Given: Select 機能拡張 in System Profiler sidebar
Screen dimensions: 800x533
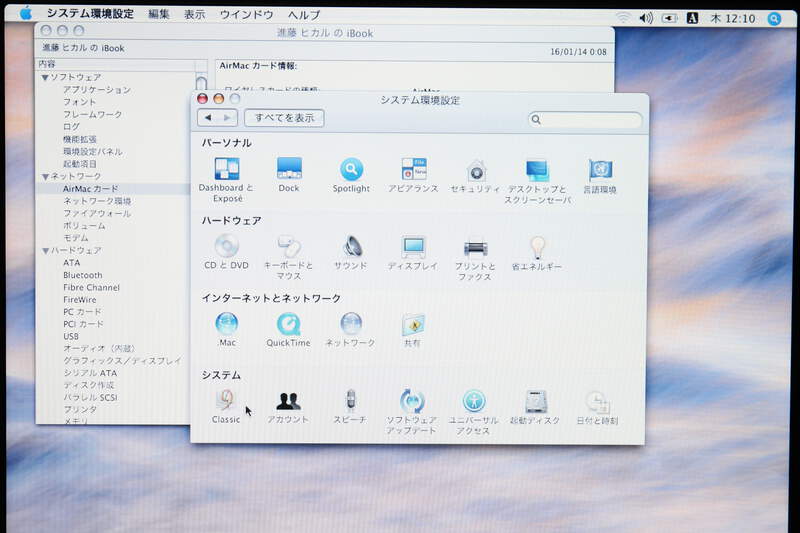Looking at the screenshot, I should pyautogui.click(x=80, y=139).
